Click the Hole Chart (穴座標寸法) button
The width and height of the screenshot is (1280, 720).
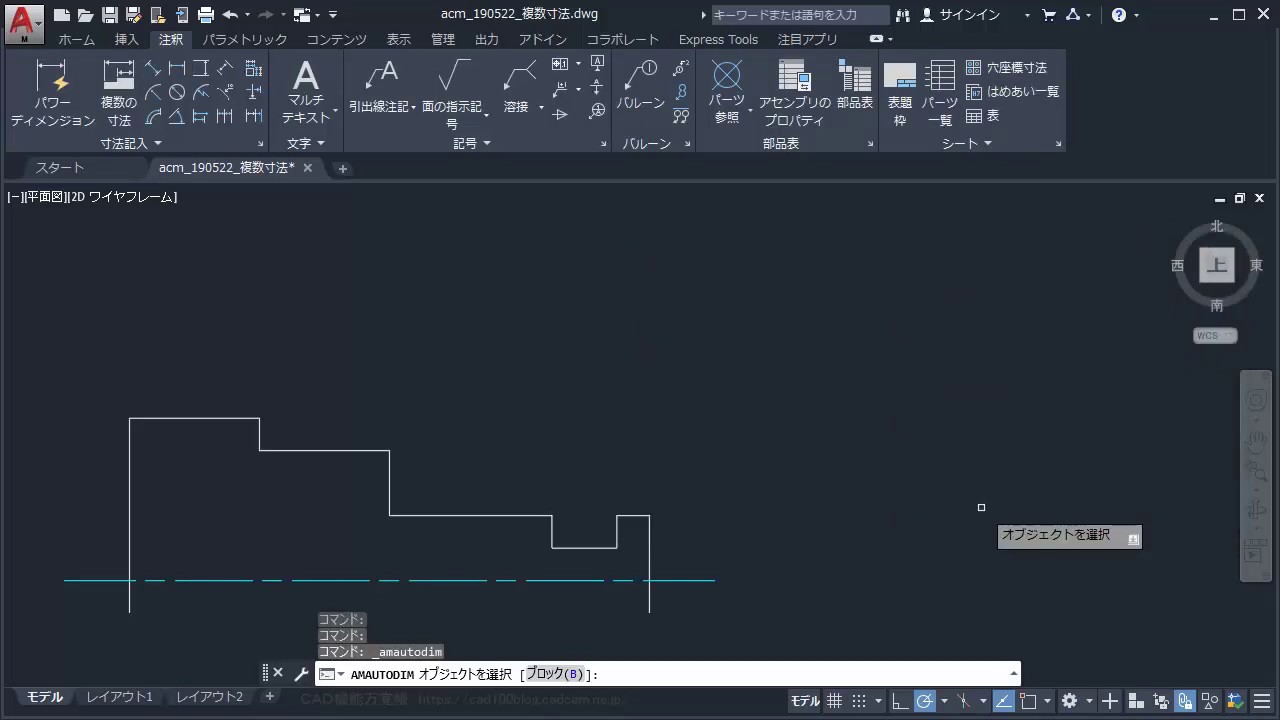[1006, 67]
